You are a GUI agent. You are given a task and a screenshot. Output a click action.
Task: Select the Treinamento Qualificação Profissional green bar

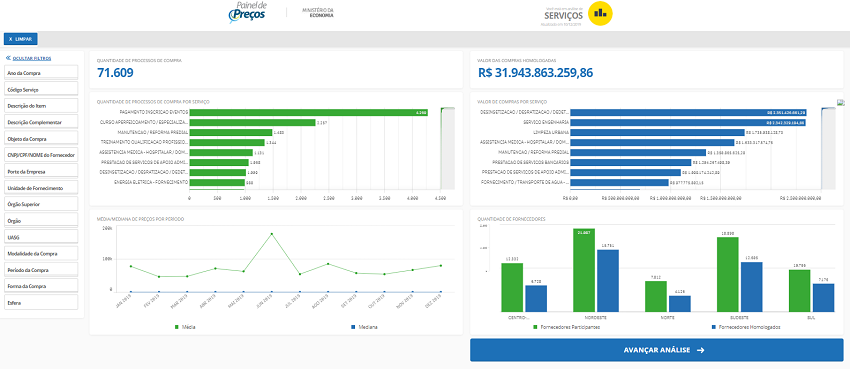click(227, 143)
